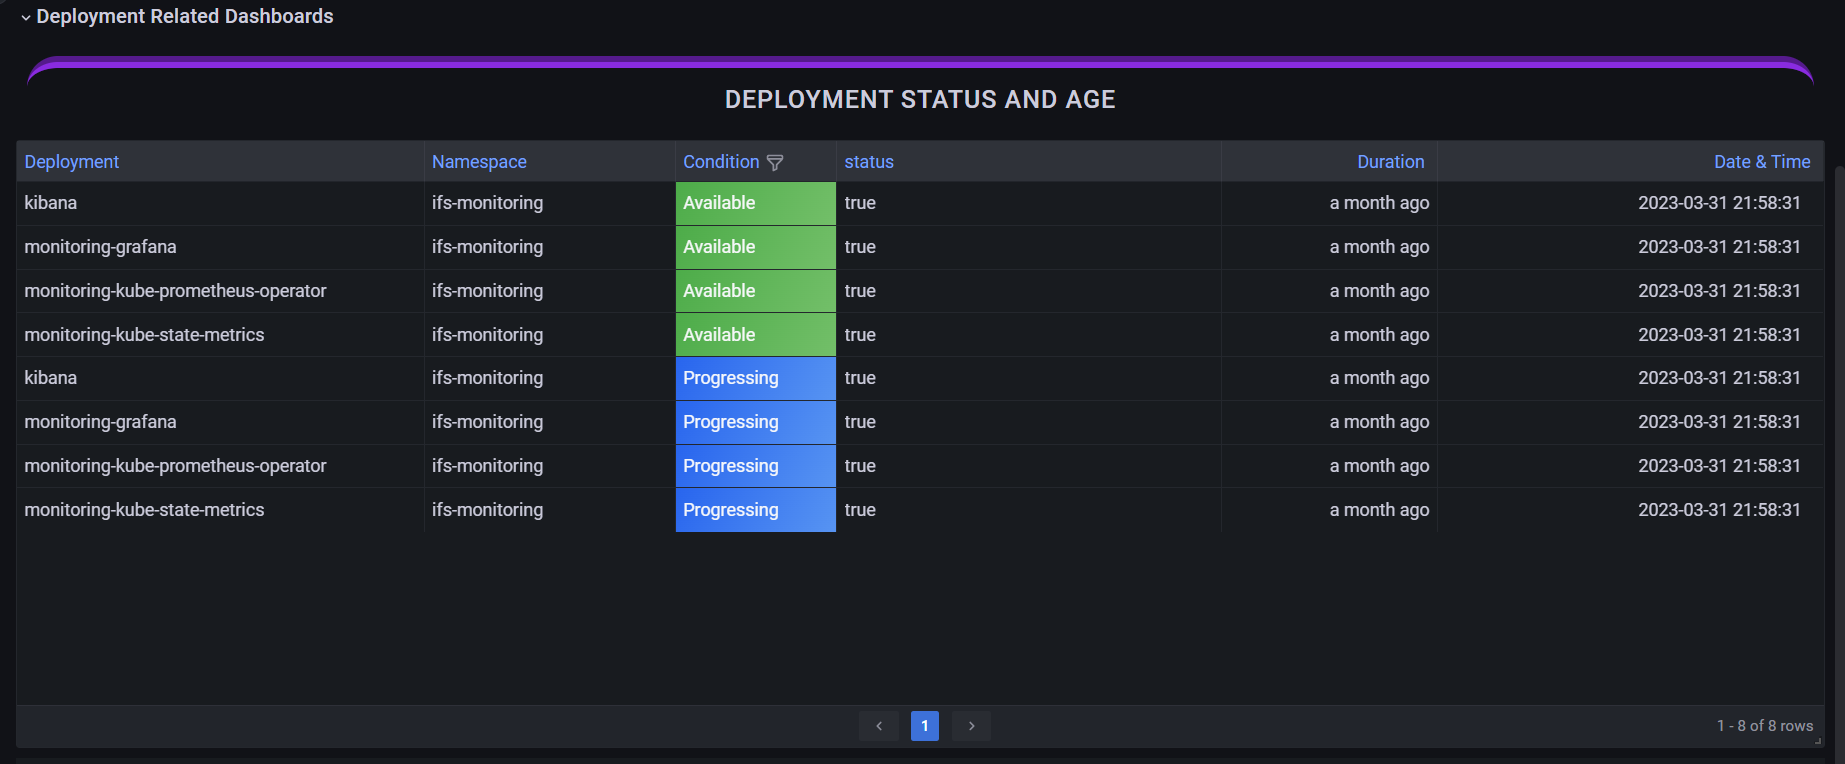Go to next page arrow

(x=971, y=726)
